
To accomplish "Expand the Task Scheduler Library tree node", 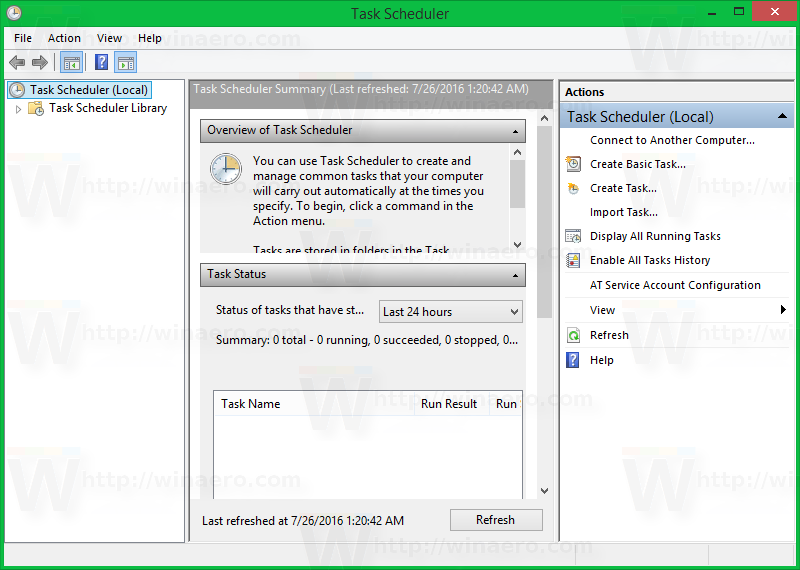I will [x=18, y=109].
